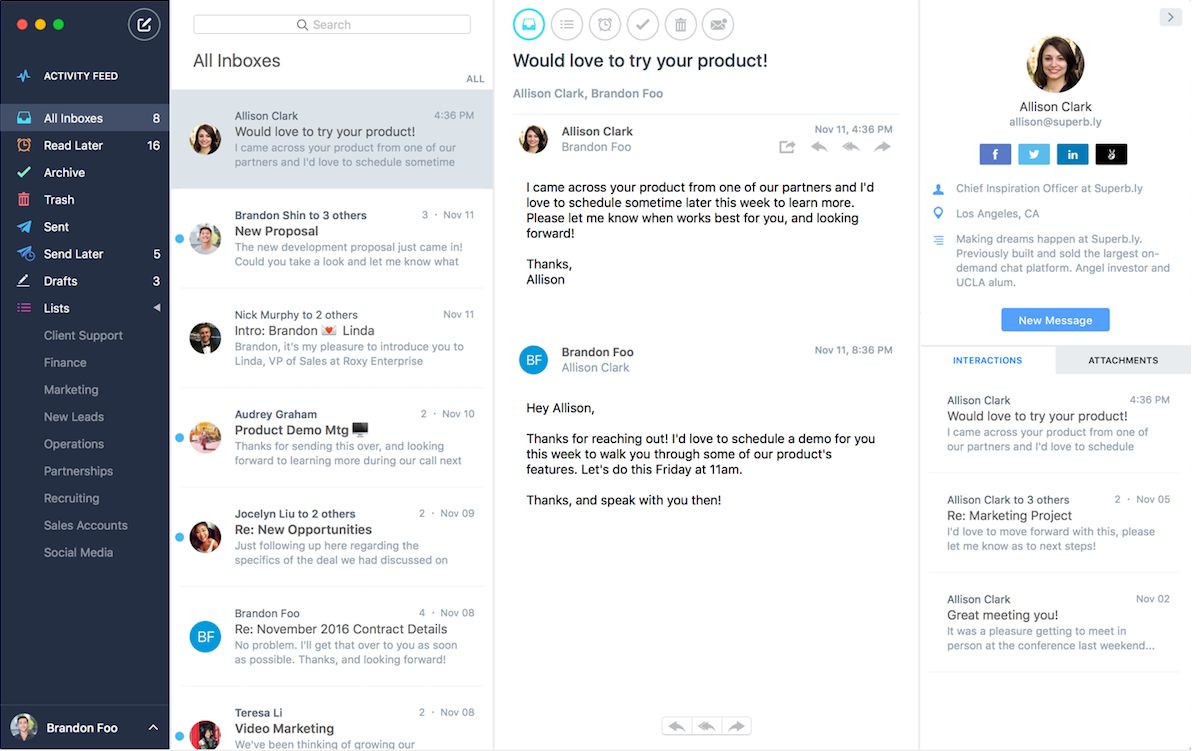Expand the Brandon Foo account menu

(x=153, y=728)
